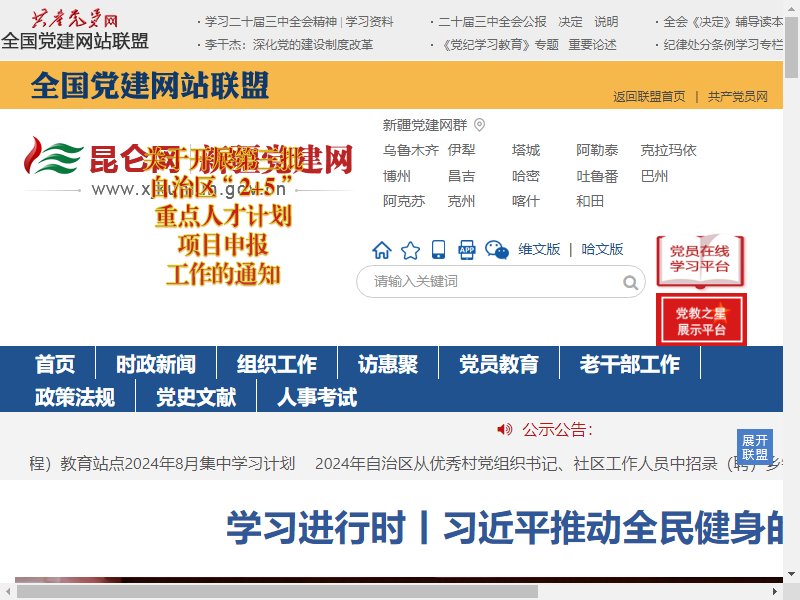
Task: Open 李干杰：深化党的建设制度改革 link
Action: [288, 45]
